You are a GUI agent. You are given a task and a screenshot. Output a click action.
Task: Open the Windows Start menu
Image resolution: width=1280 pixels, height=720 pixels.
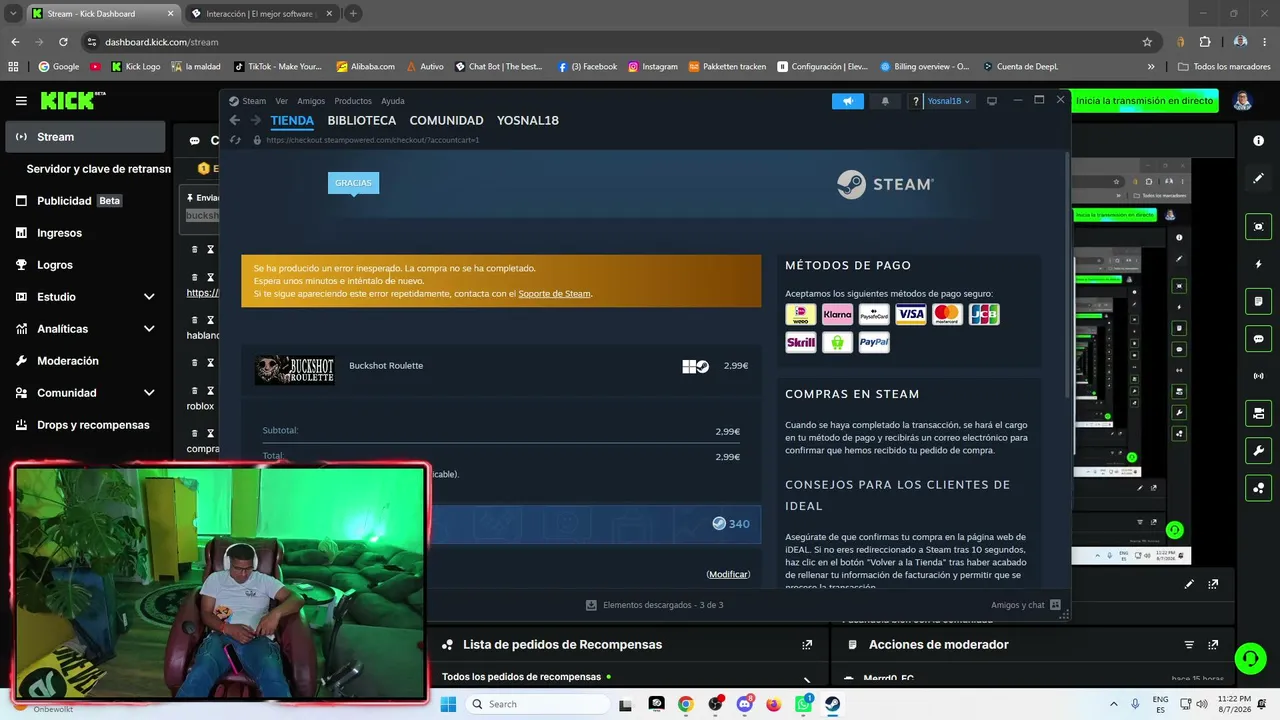[448, 704]
